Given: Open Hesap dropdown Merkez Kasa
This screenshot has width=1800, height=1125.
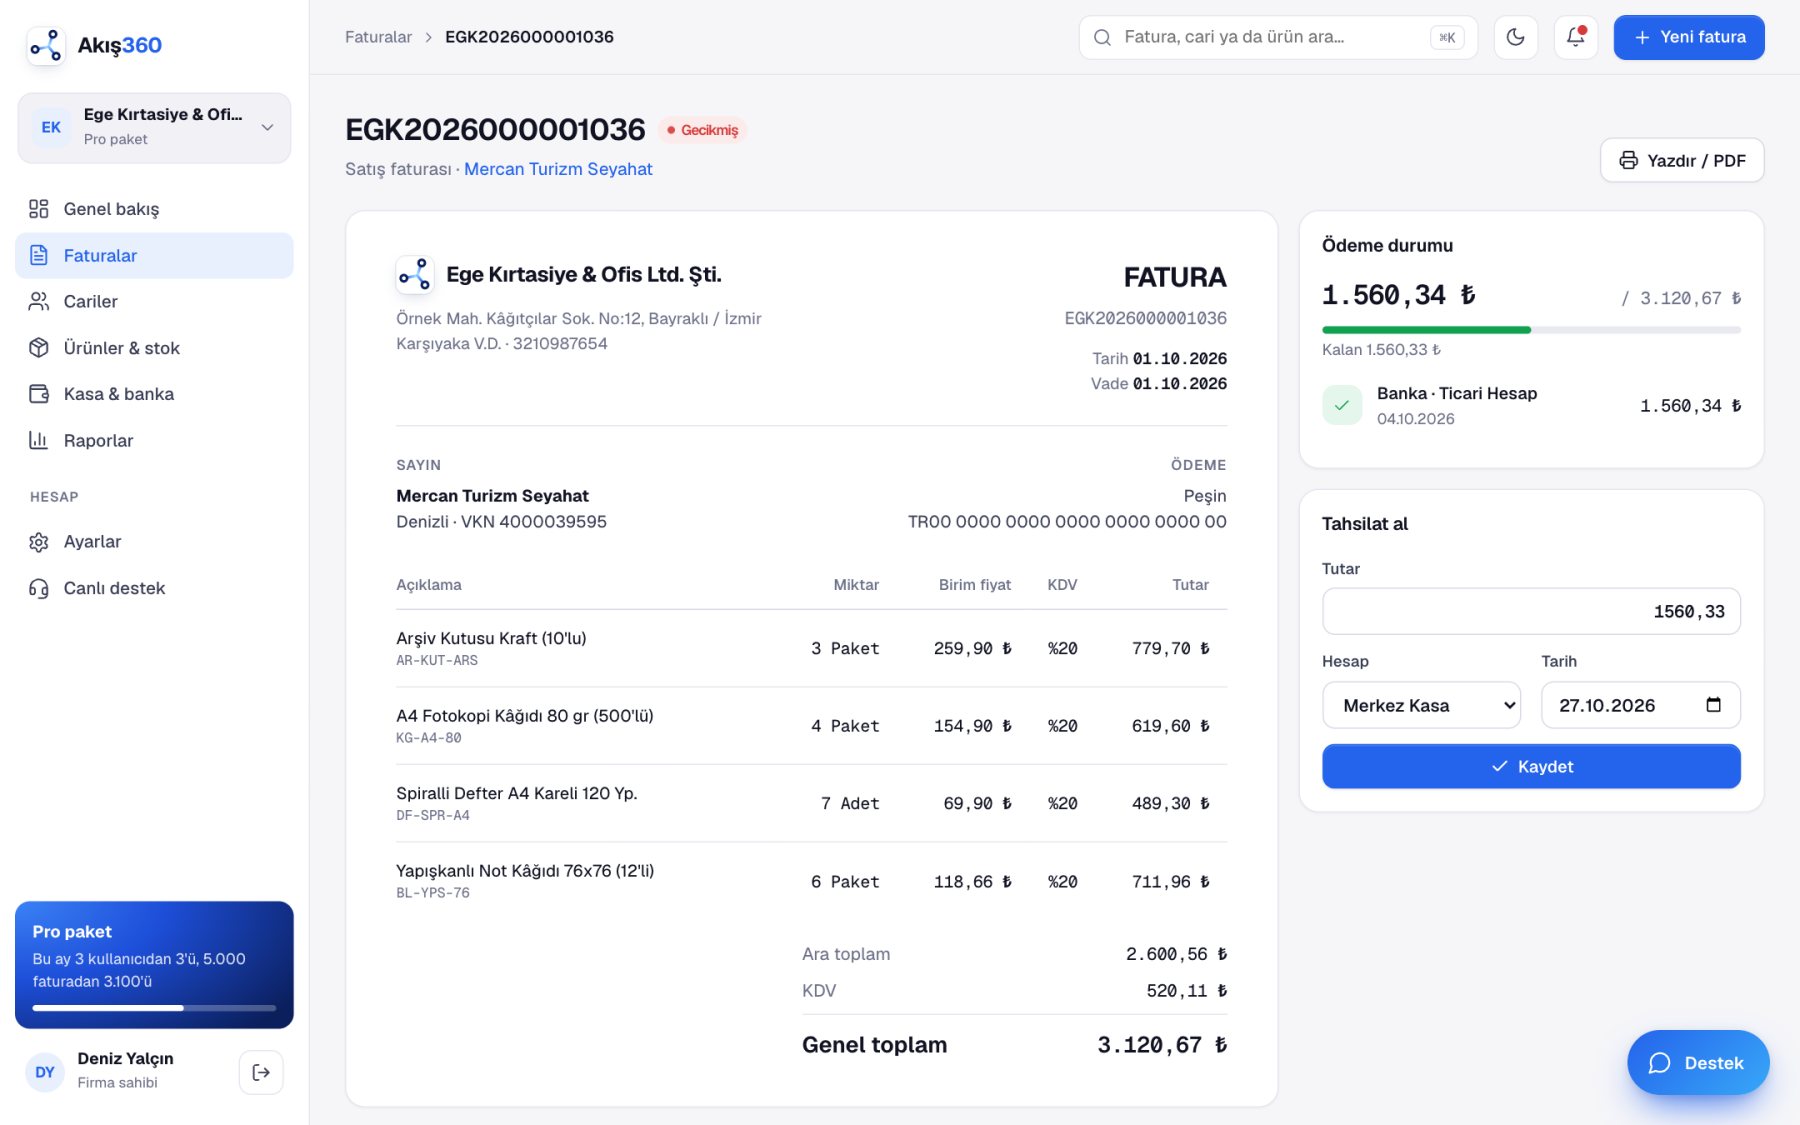Looking at the screenshot, I should (1421, 705).
